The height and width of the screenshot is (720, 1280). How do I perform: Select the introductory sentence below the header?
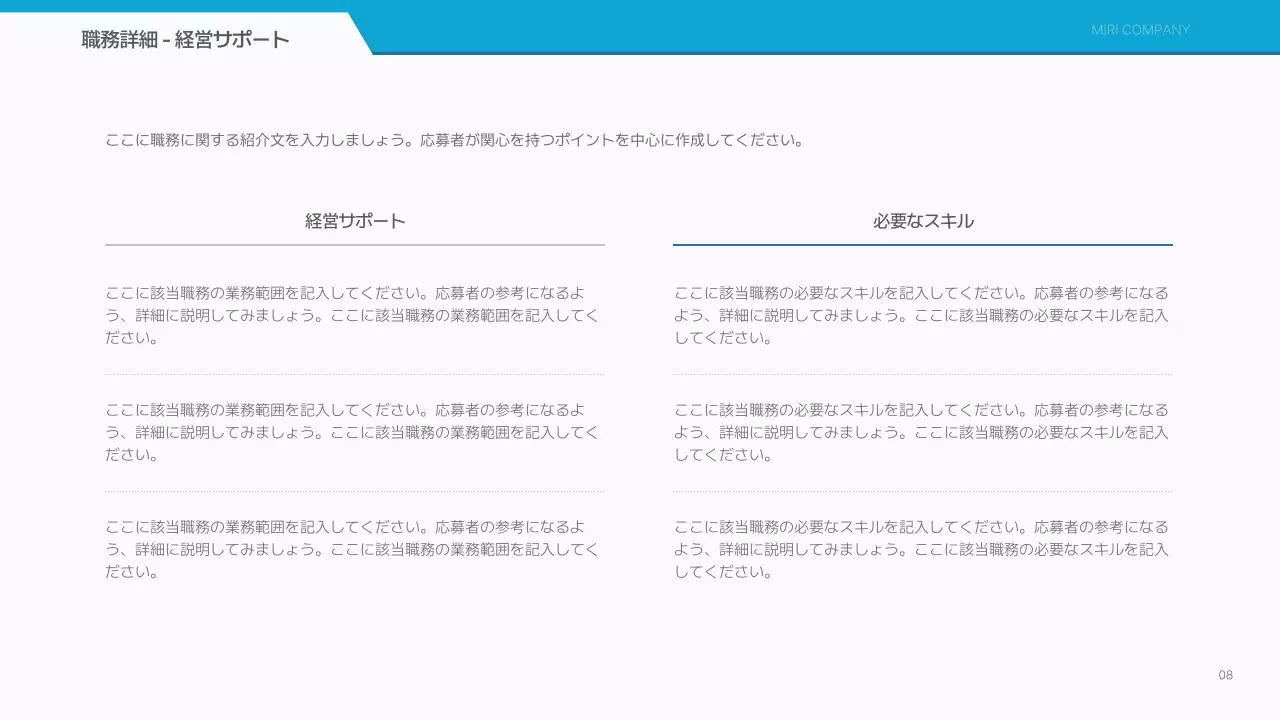453,140
